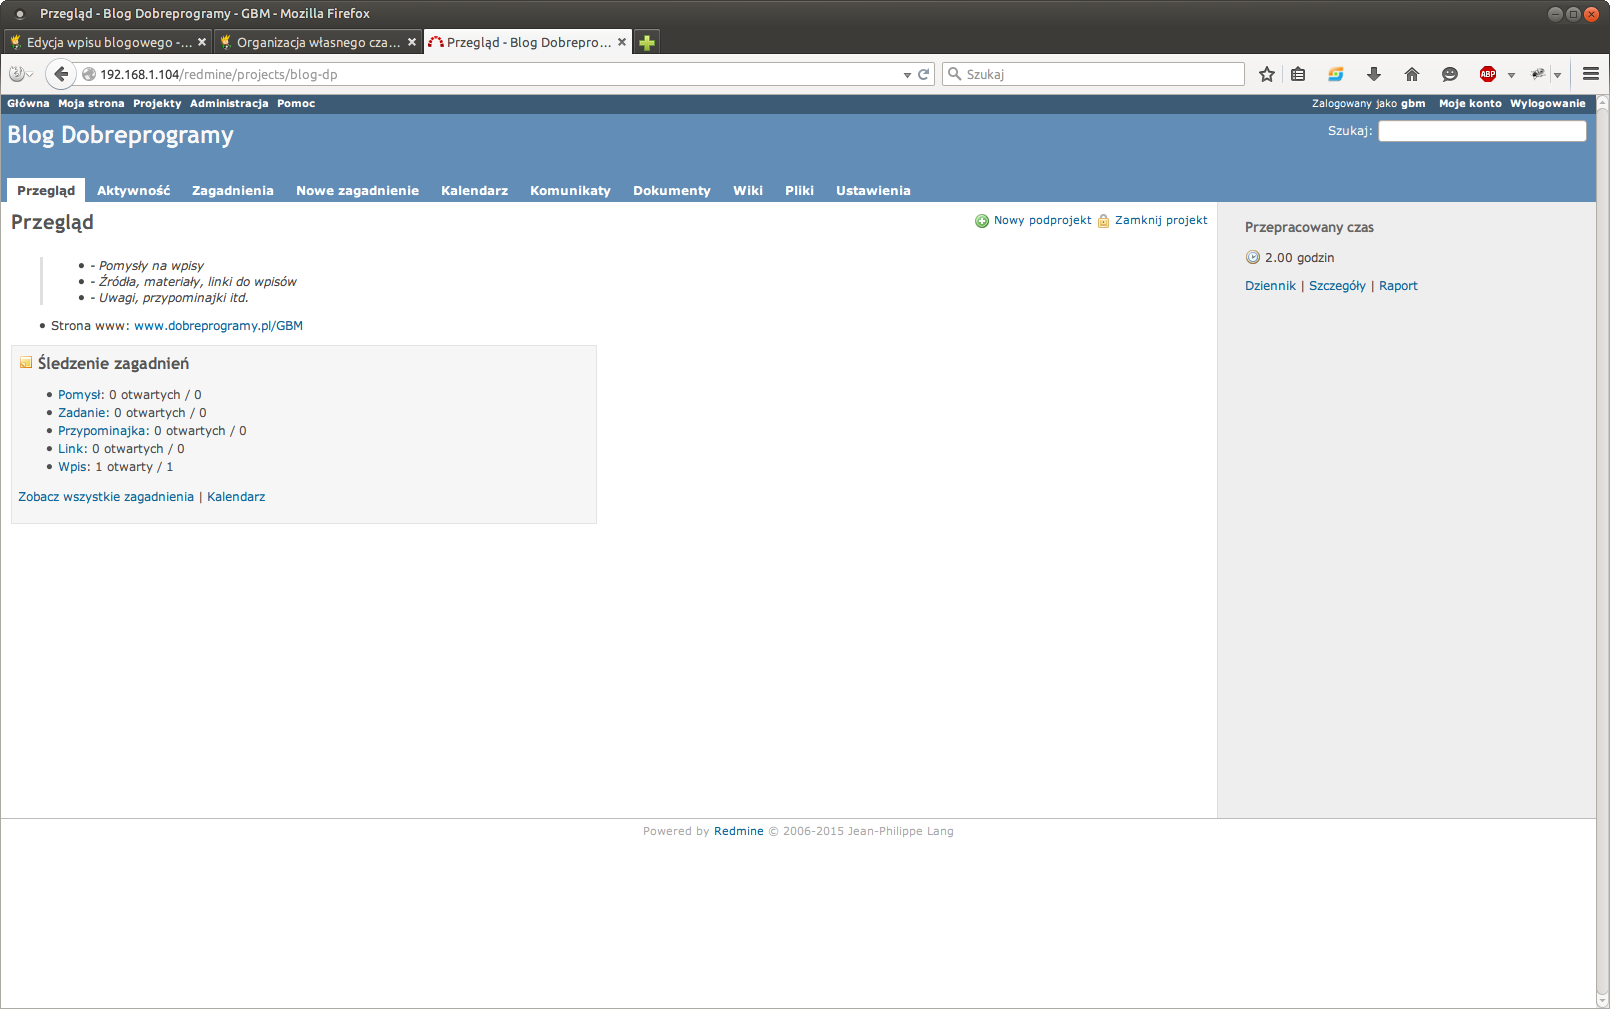
Task: Open the Redmine footer link
Action: tap(738, 831)
